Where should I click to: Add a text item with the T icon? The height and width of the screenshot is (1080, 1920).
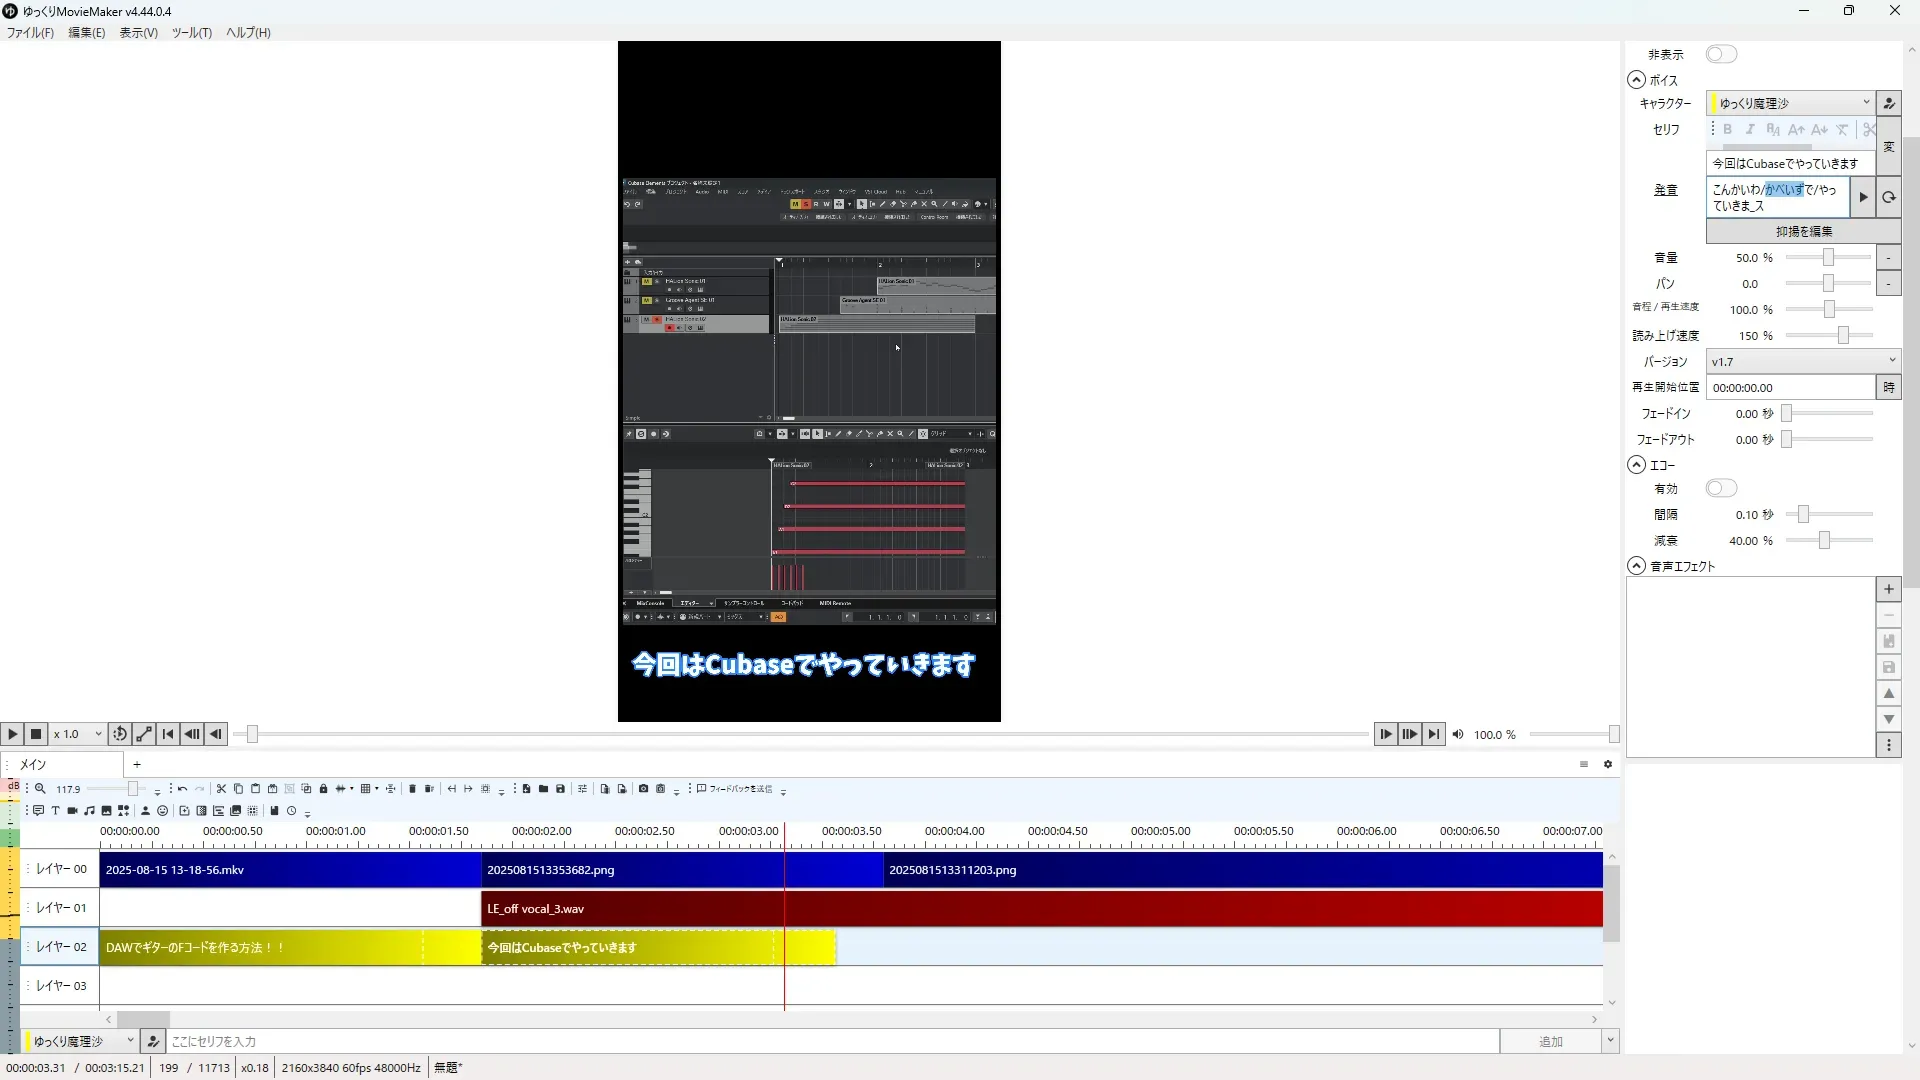(55, 811)
